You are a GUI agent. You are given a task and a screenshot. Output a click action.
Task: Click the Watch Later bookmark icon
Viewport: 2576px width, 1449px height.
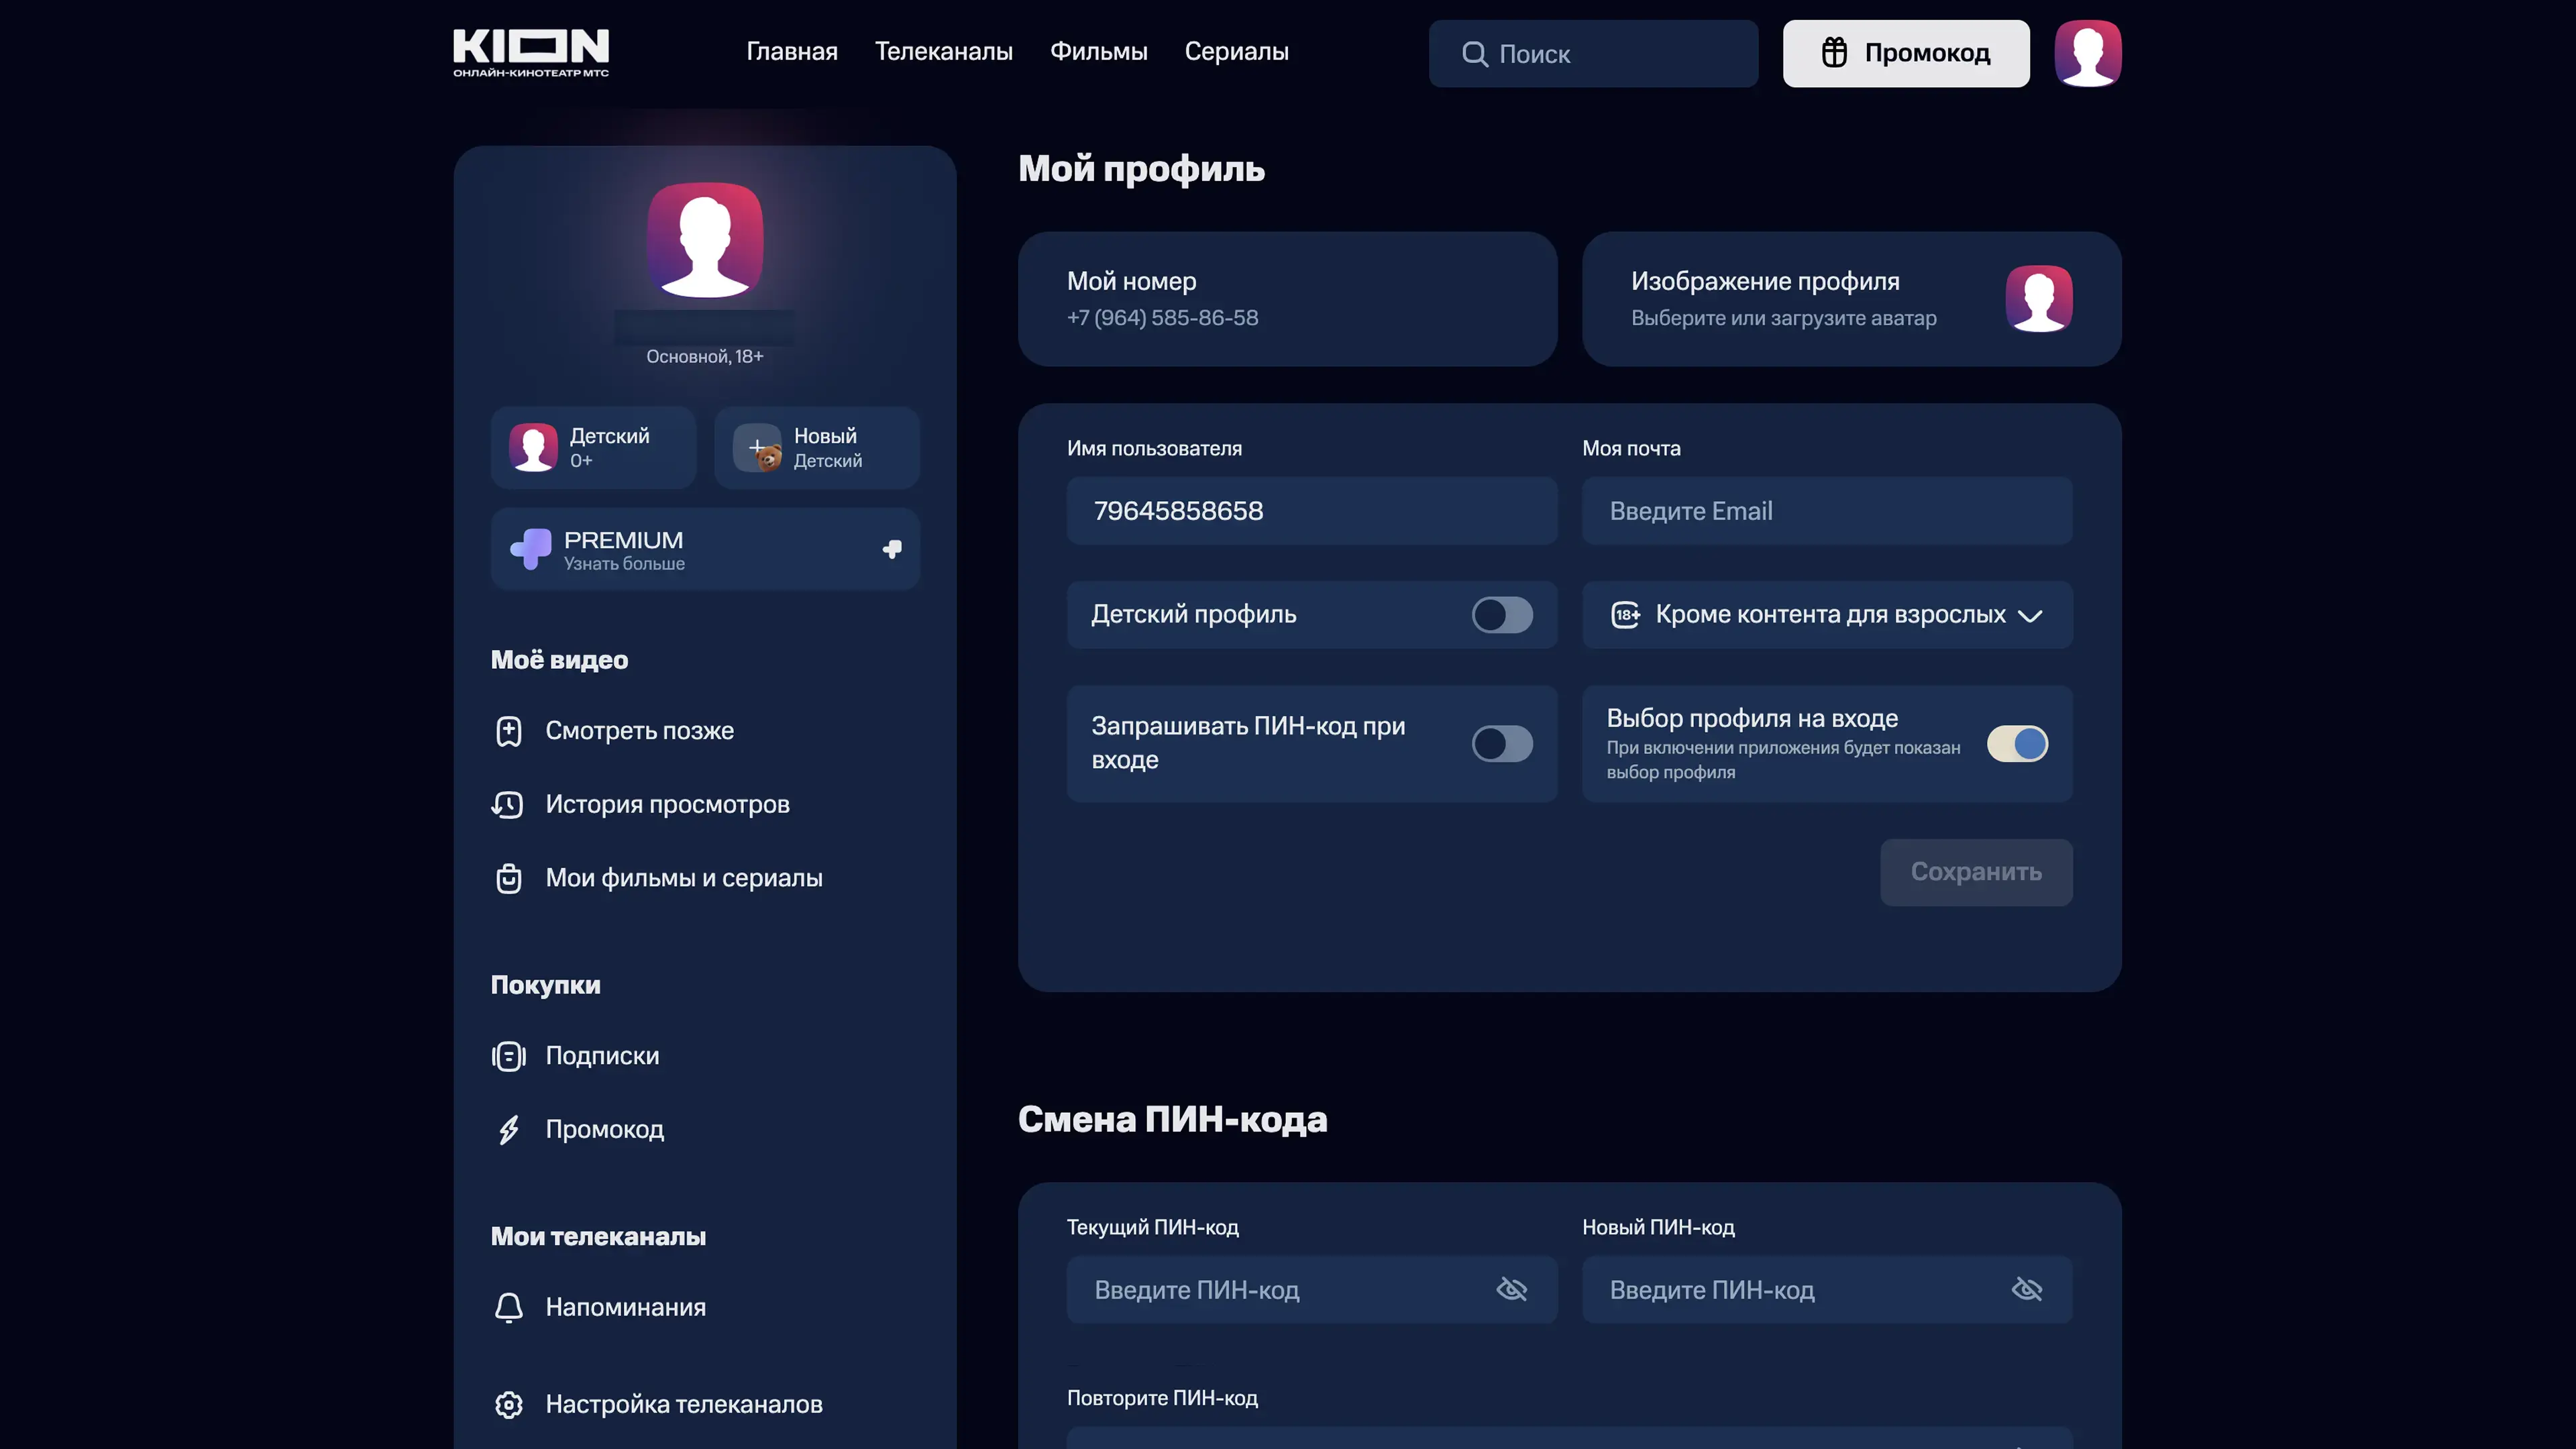pyautogui.click(x=508, y=731)
